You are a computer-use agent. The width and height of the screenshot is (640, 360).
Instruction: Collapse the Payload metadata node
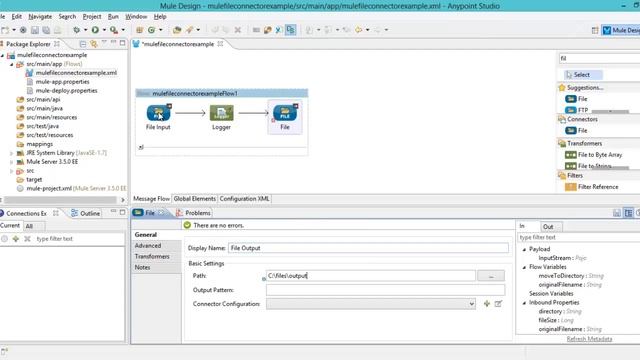click(524, 249)
